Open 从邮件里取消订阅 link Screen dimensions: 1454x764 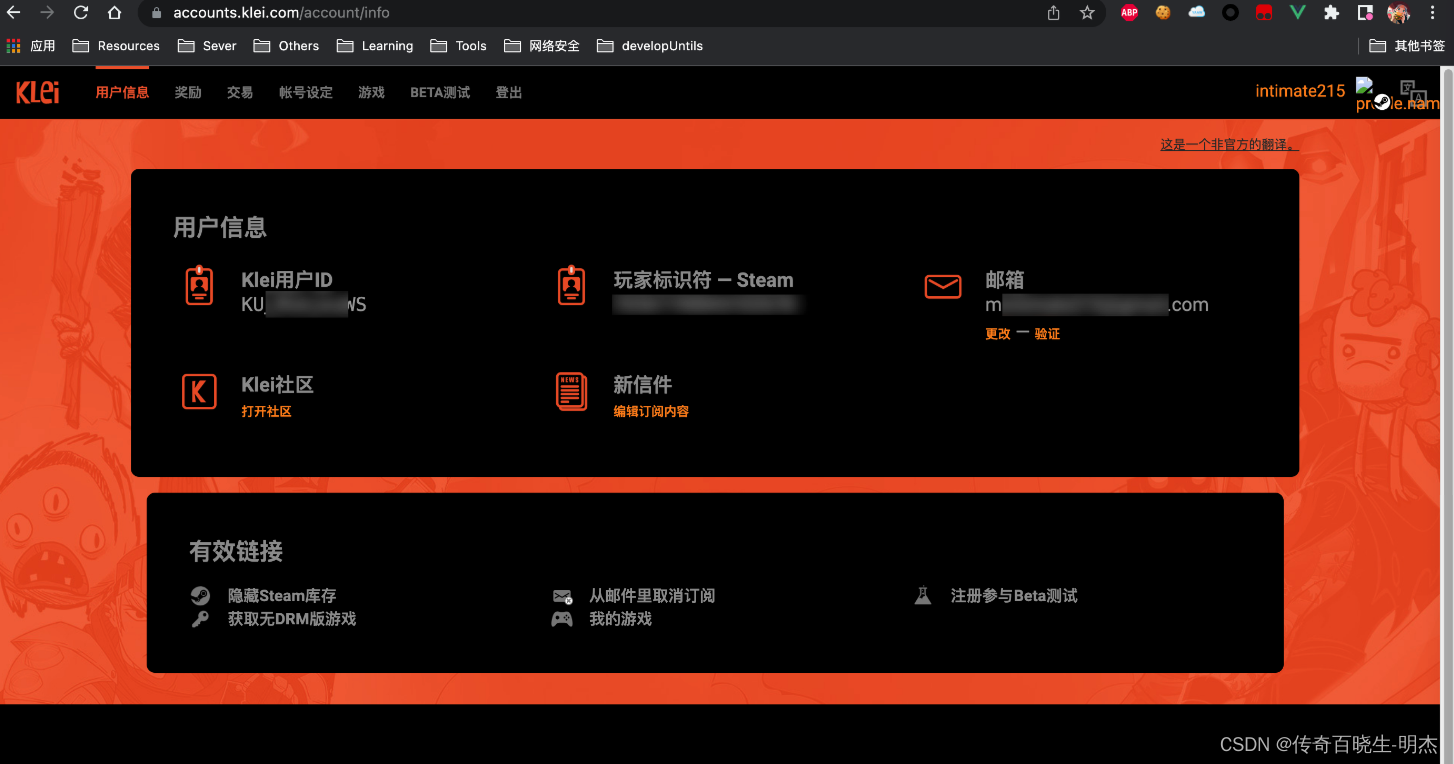click(x=652, y=596)
